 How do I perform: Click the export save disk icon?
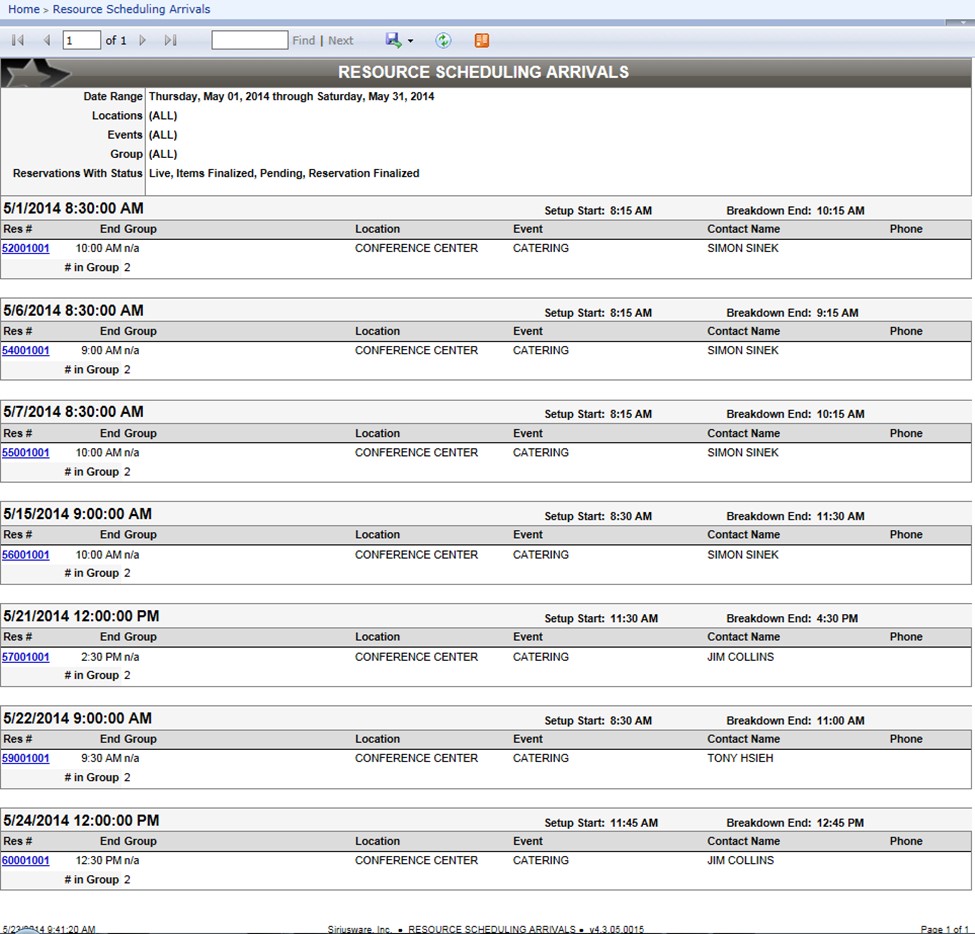click(x=393, y=40)
